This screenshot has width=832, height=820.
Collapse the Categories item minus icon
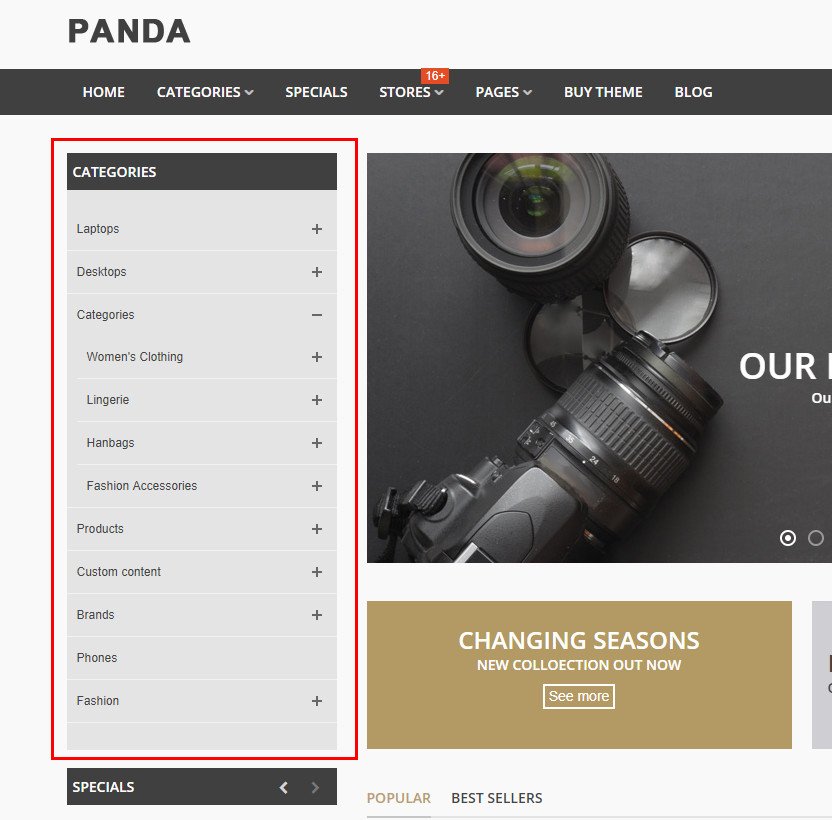(317, 315)
